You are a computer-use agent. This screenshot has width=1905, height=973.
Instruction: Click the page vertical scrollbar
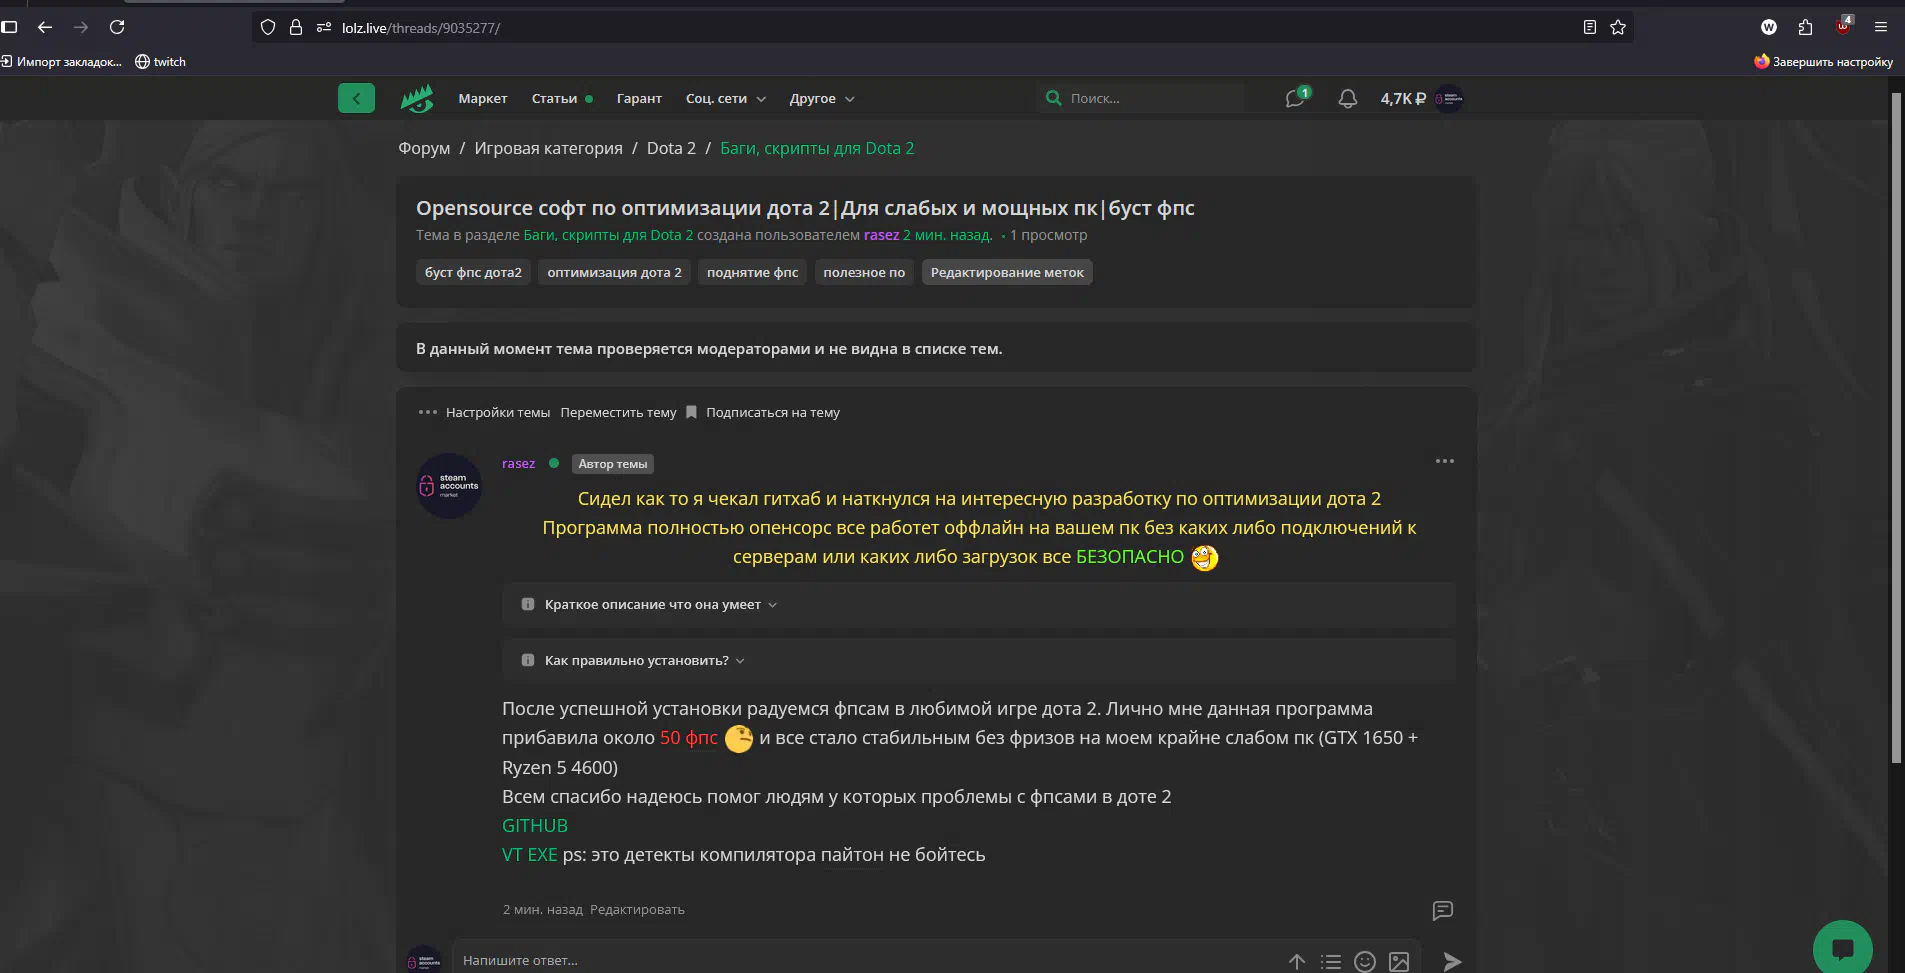tap(1896, 430)
